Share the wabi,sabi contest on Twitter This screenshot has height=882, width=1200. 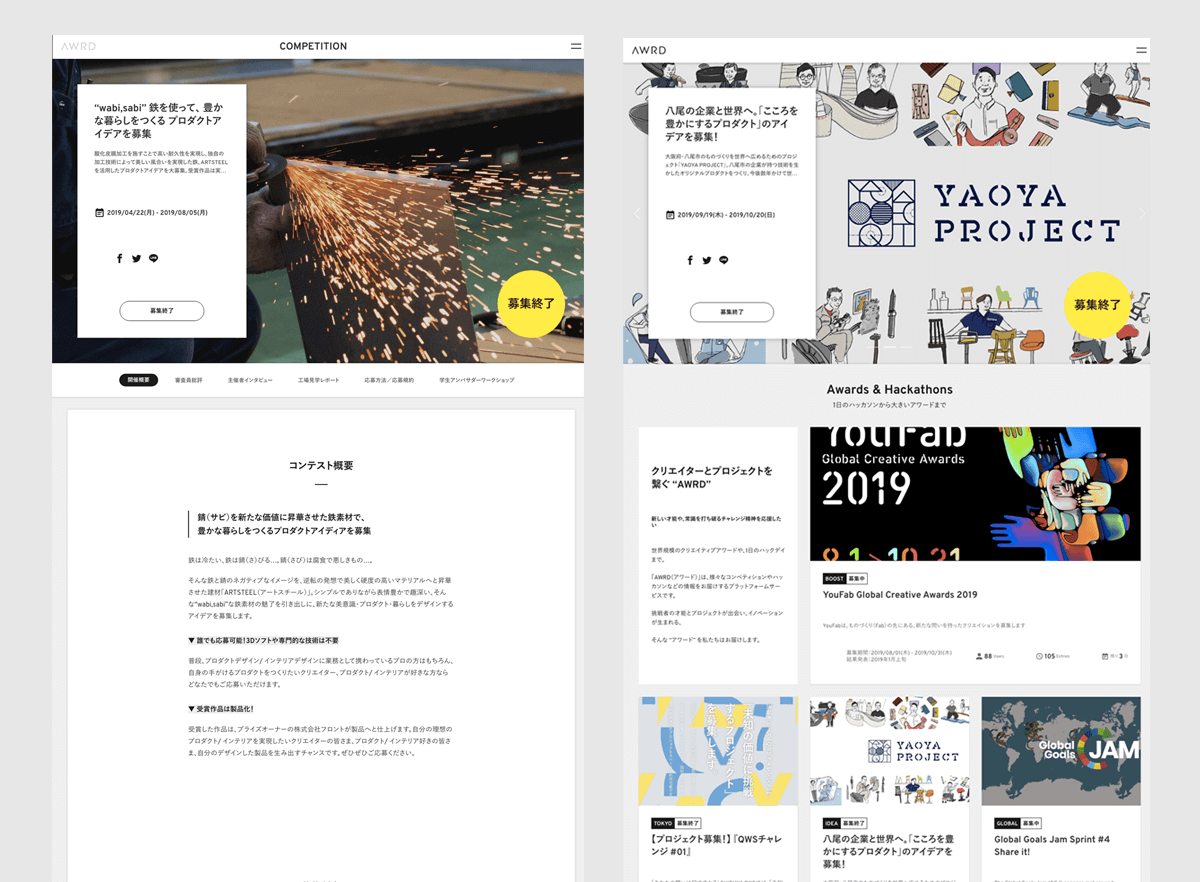pos(136,258)
